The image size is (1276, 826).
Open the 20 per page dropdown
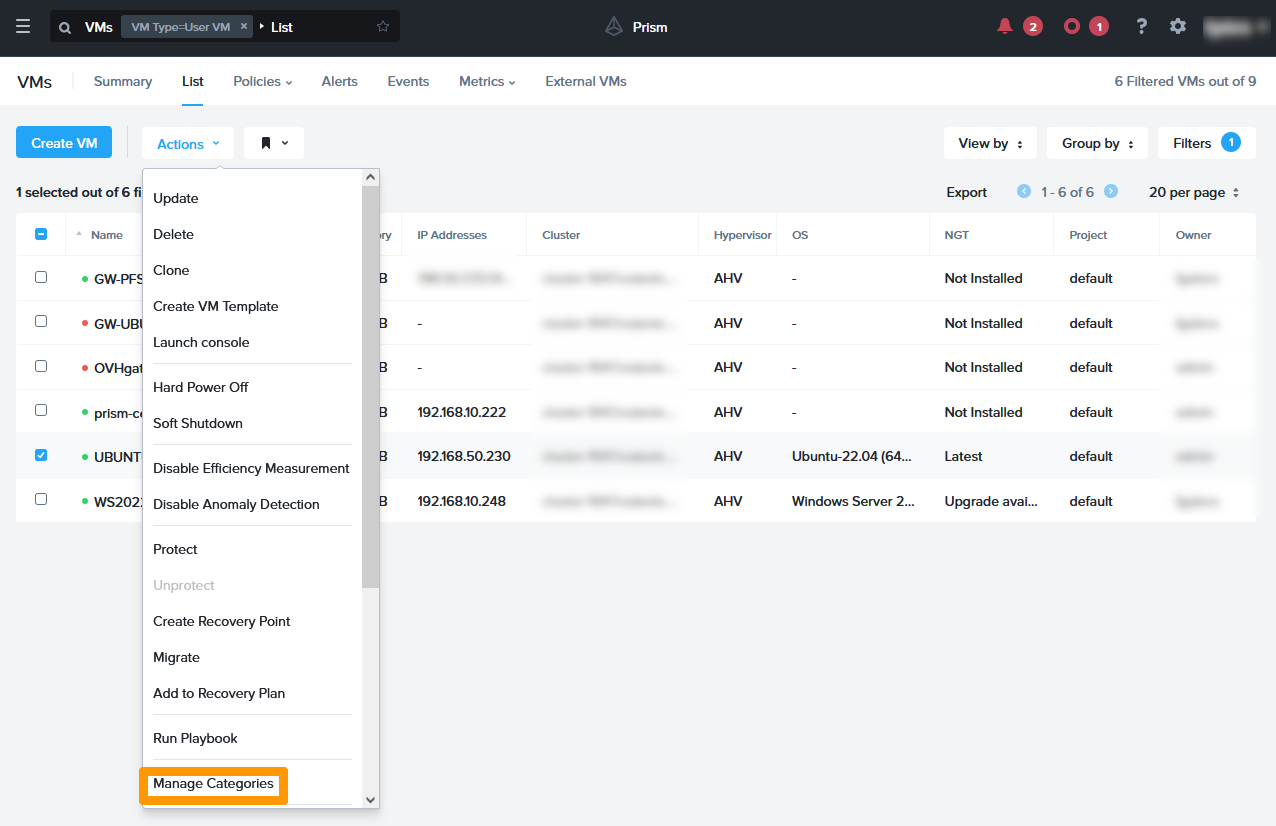tap(1194, 192)
